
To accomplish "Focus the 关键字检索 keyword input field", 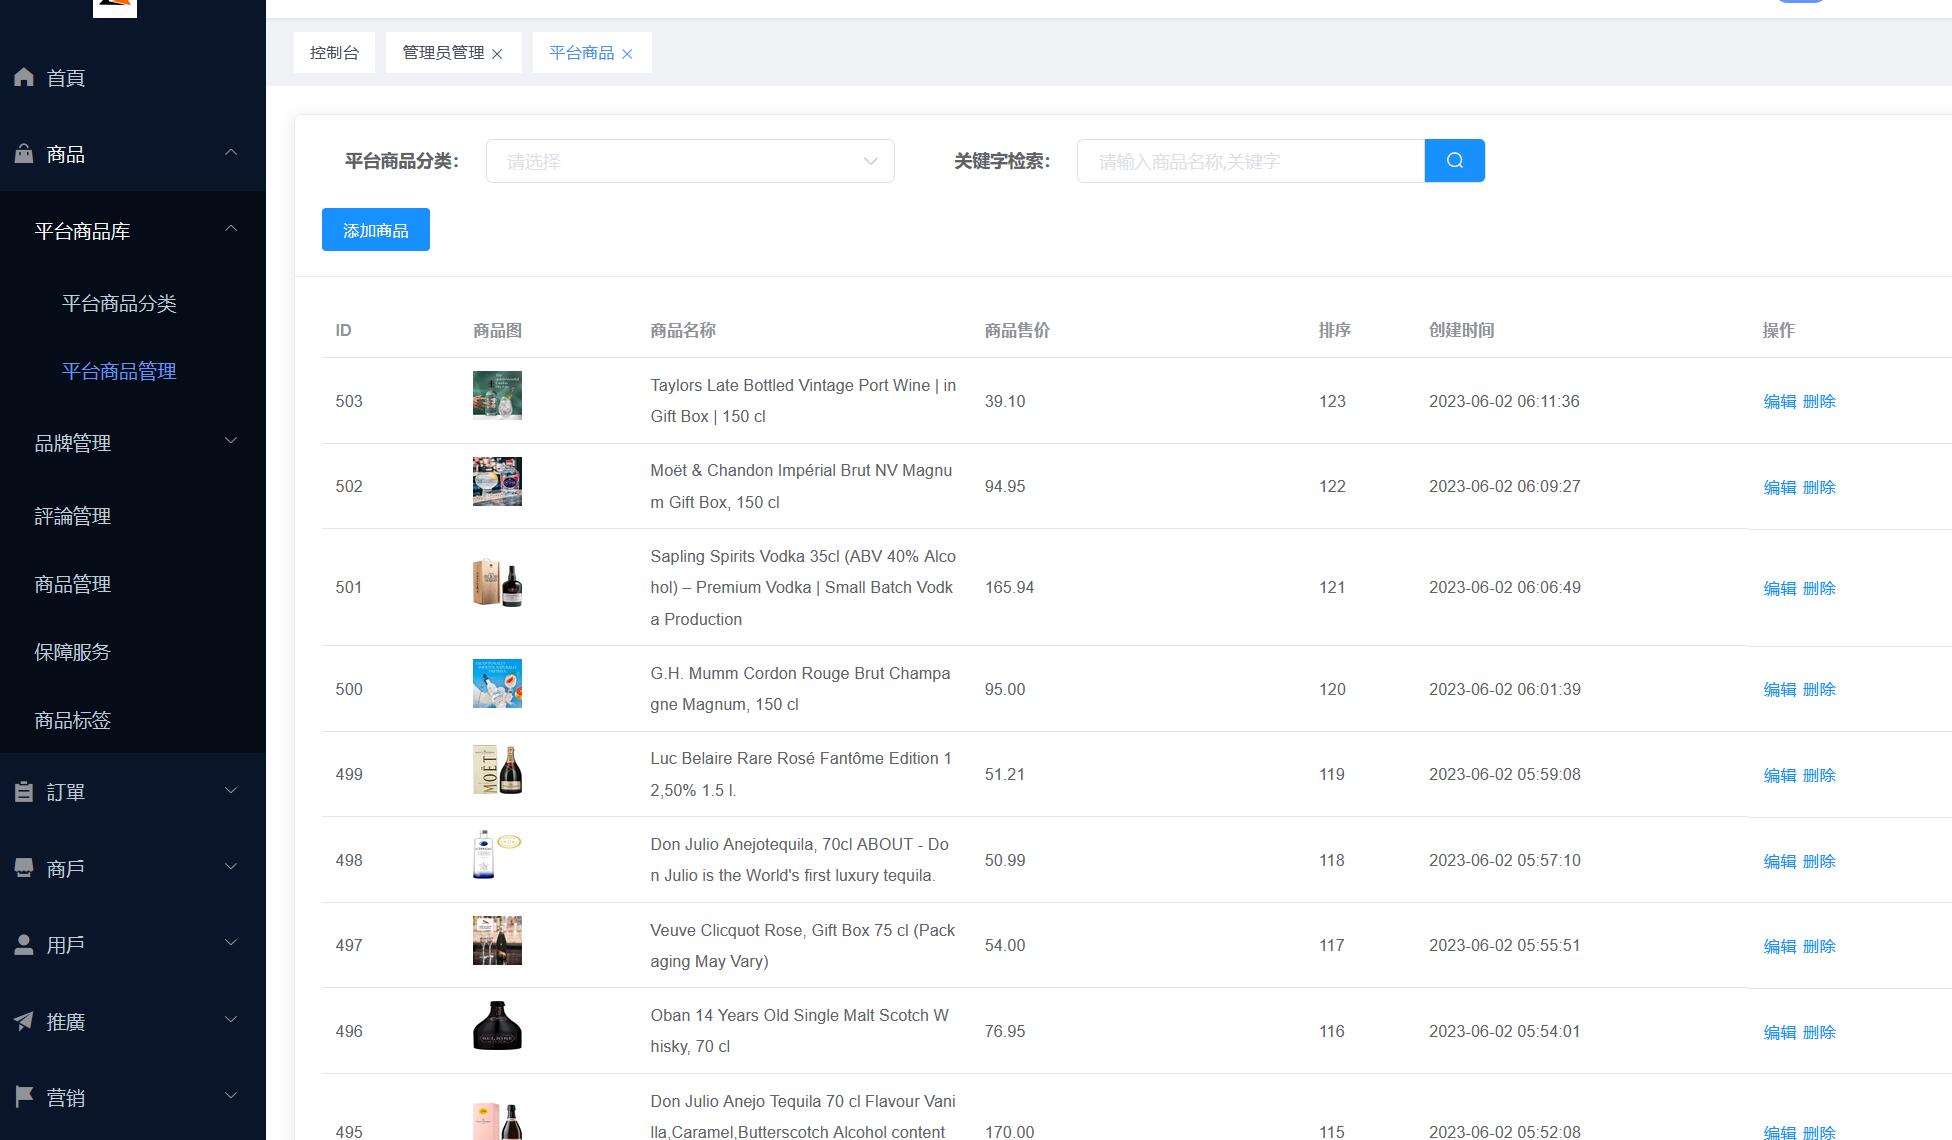I will pyautogui.click(x=1250, y=161).
